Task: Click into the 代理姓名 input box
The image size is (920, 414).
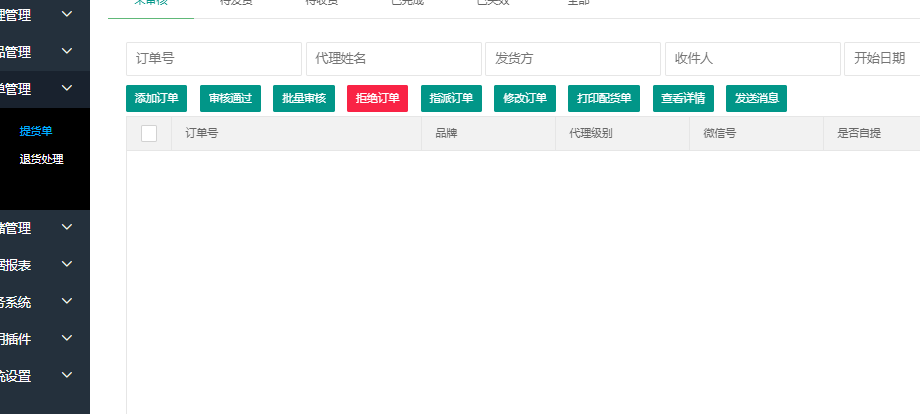Action: [393, 59]
